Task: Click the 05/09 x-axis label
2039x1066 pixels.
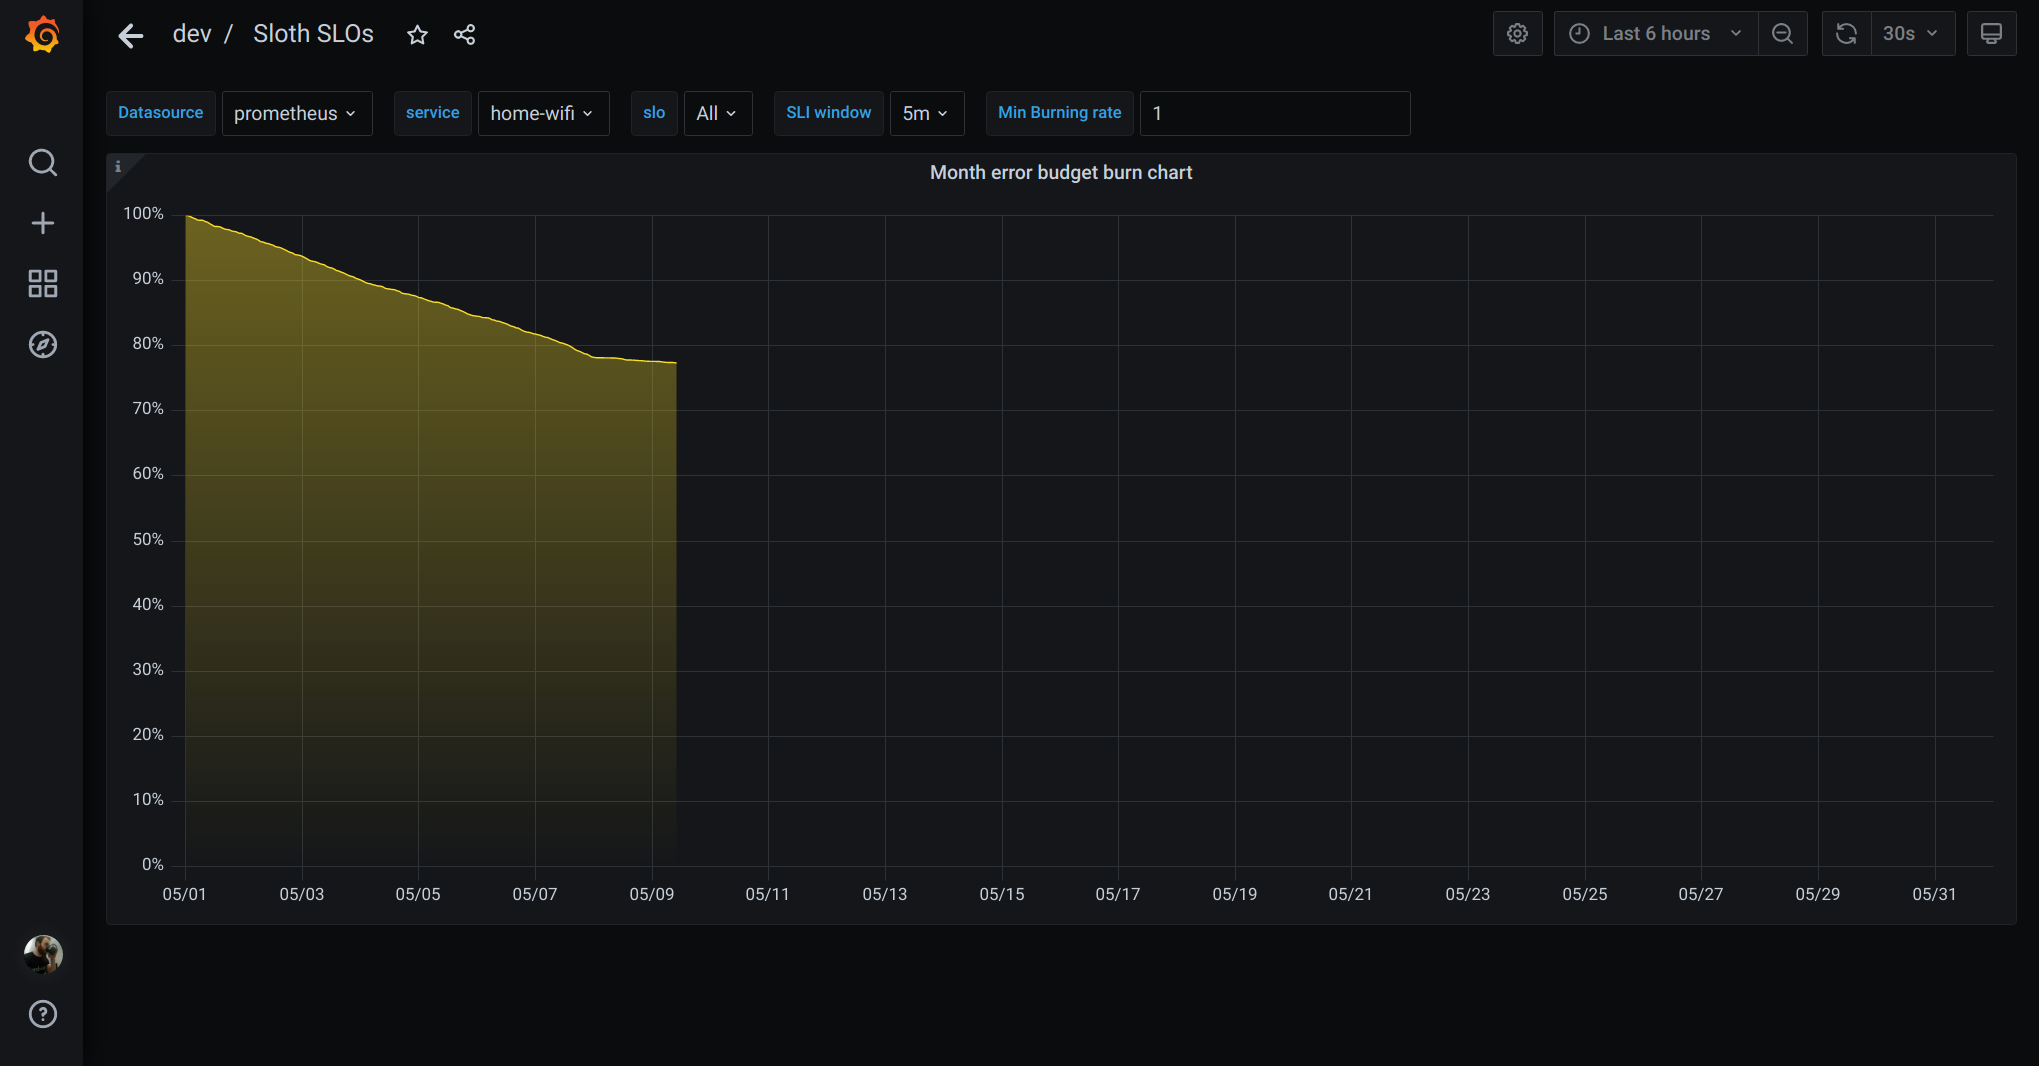Action: pos(651,894)
